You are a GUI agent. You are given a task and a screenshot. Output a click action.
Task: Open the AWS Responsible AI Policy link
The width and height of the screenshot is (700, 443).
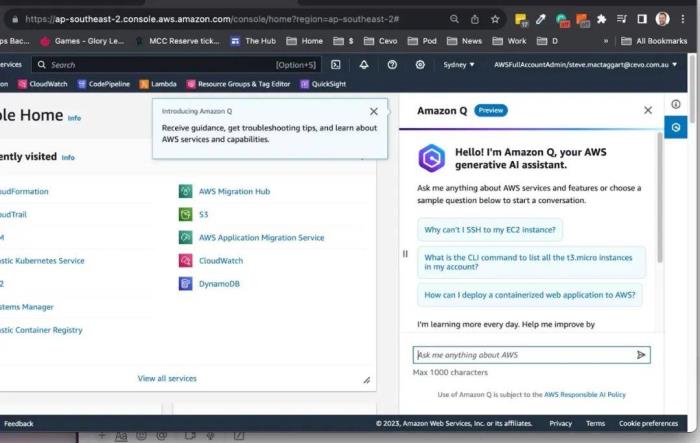[x=585, y=394]
